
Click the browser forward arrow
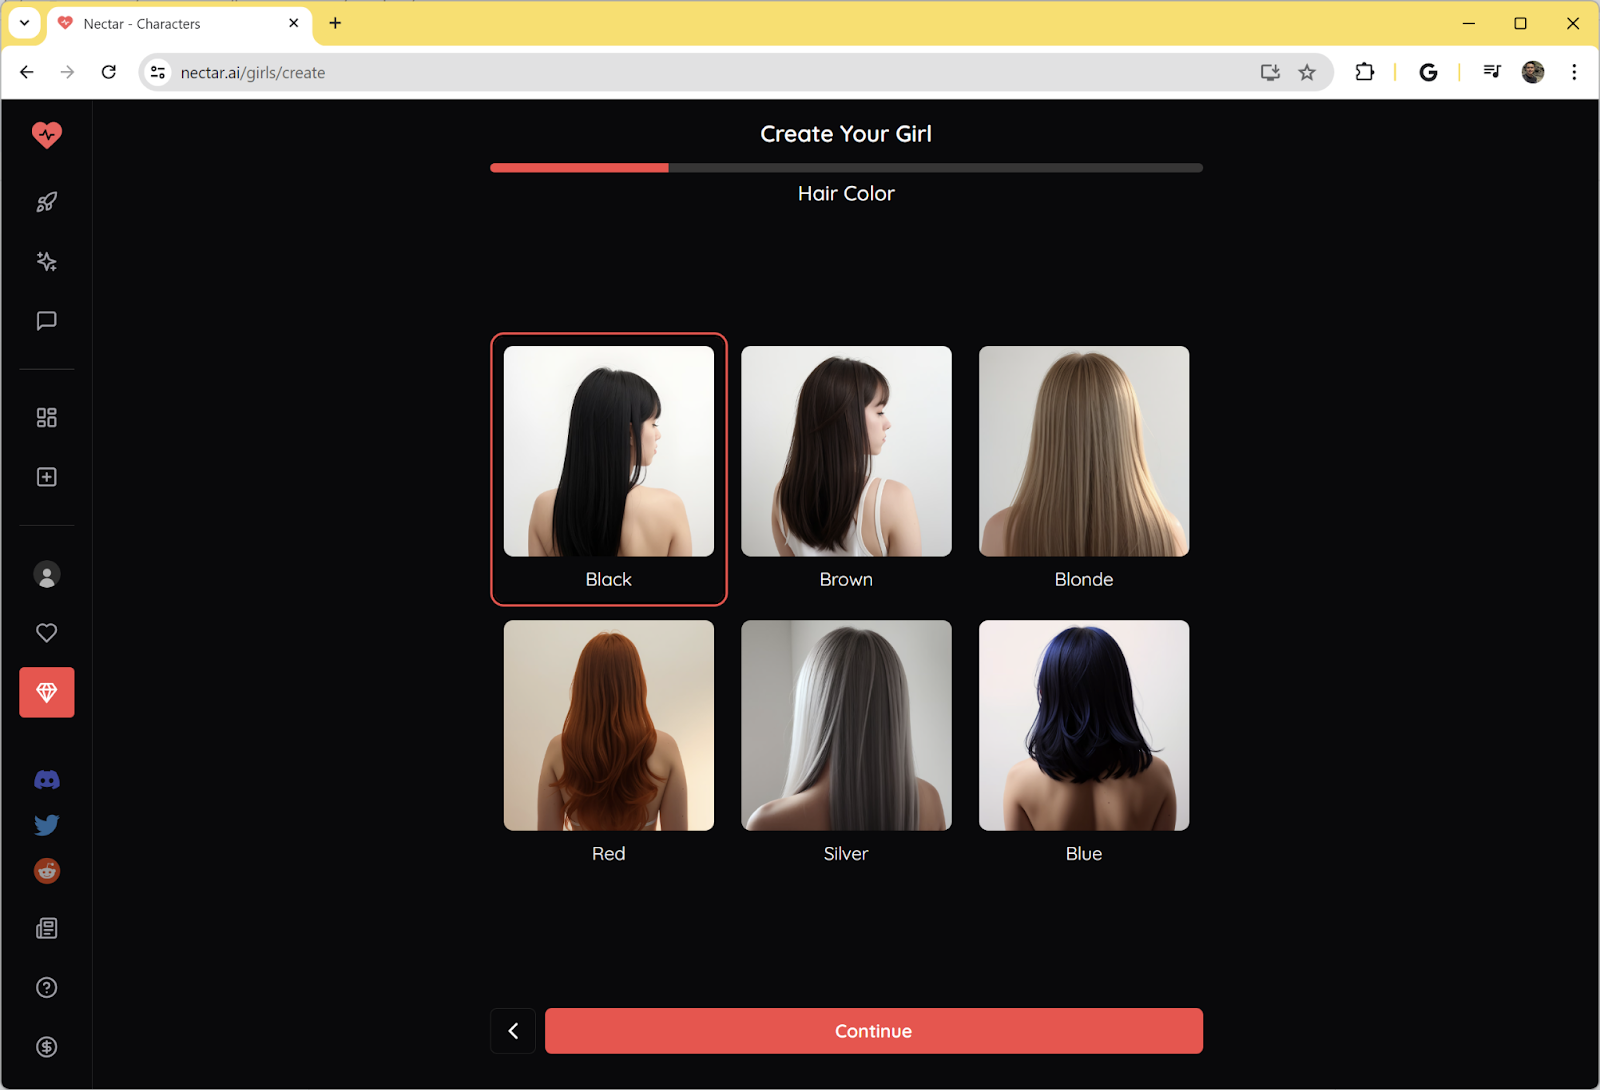pyautogui.click(x=67, y=72)
